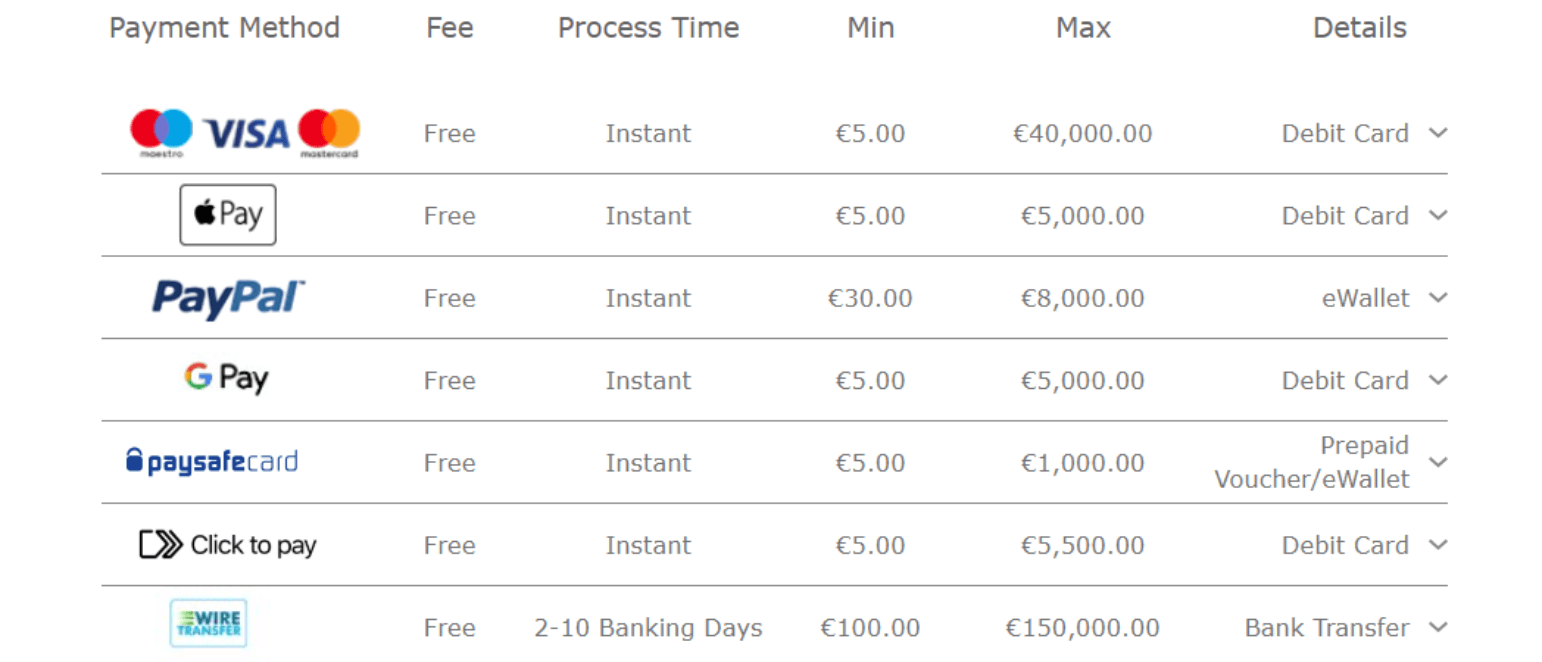Select the PayPal logo

pyautogui.click(x=226, y=297)
